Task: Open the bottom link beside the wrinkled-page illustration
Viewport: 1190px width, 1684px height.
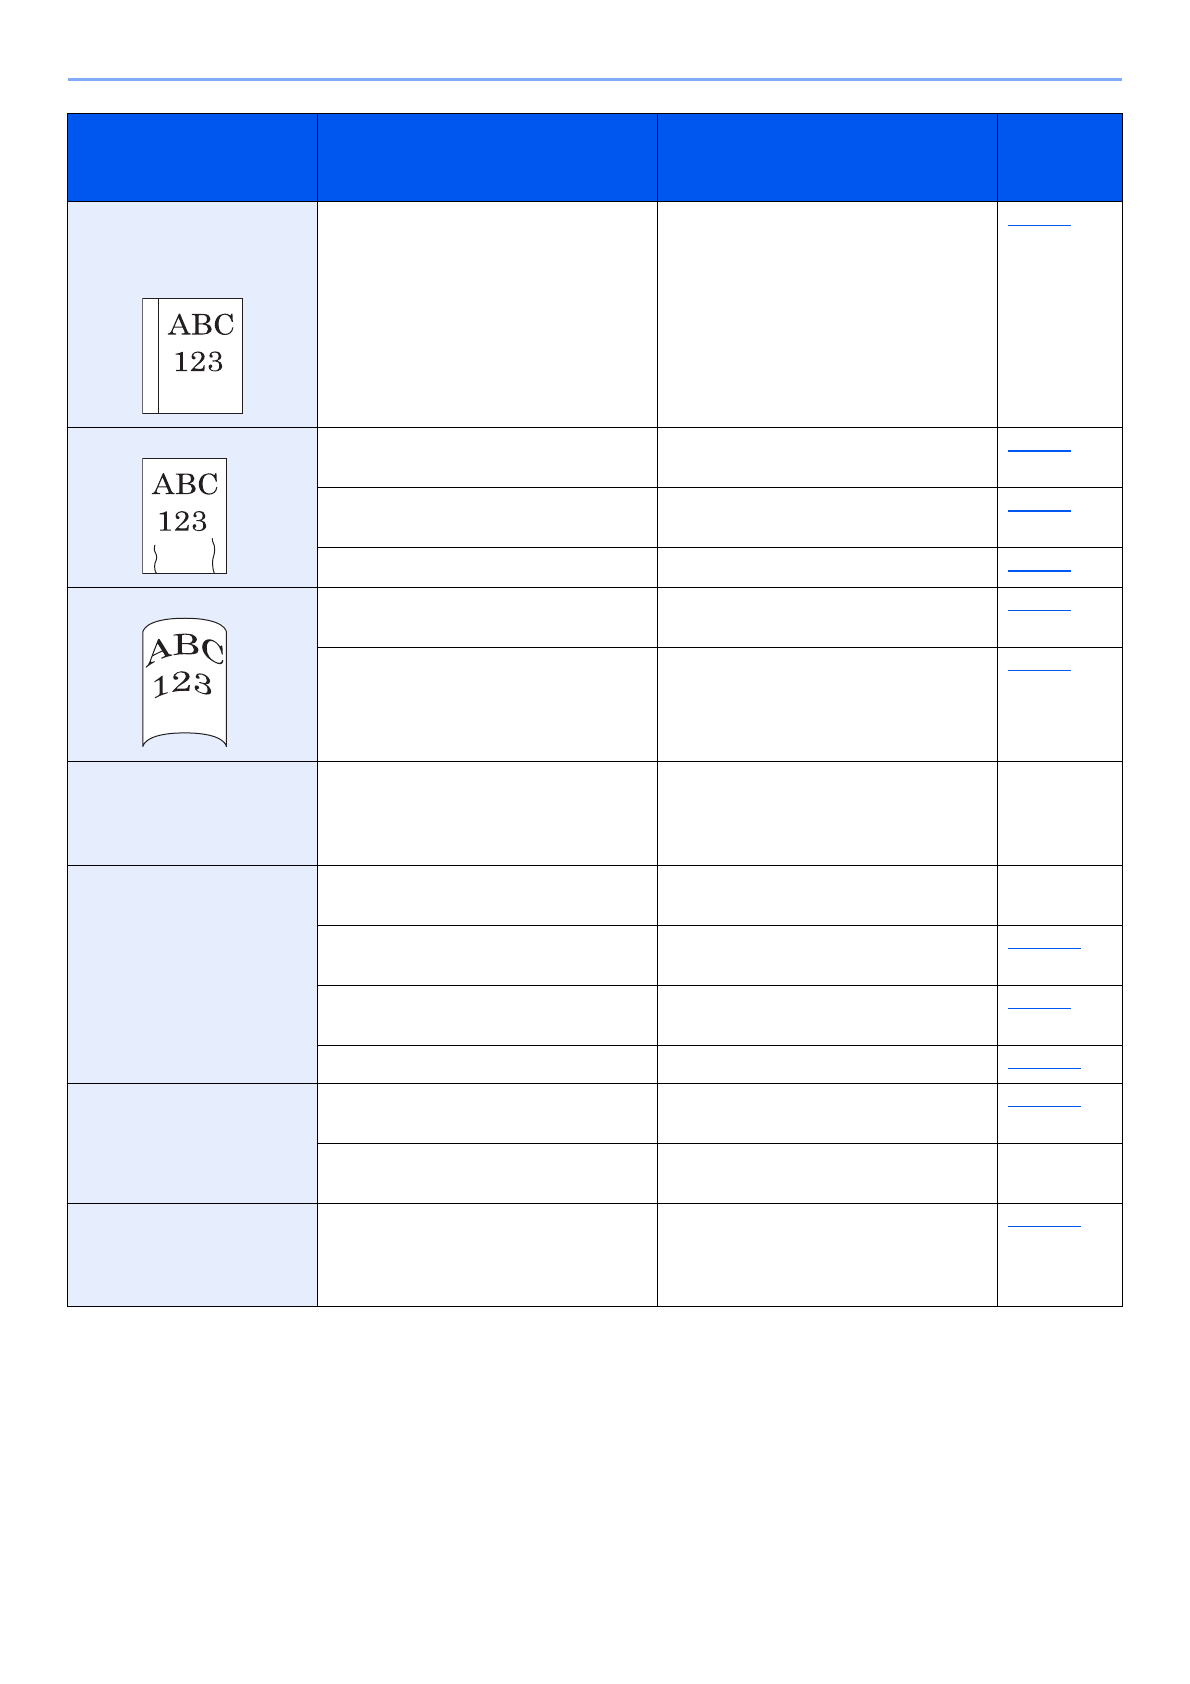Action: 1038,567
